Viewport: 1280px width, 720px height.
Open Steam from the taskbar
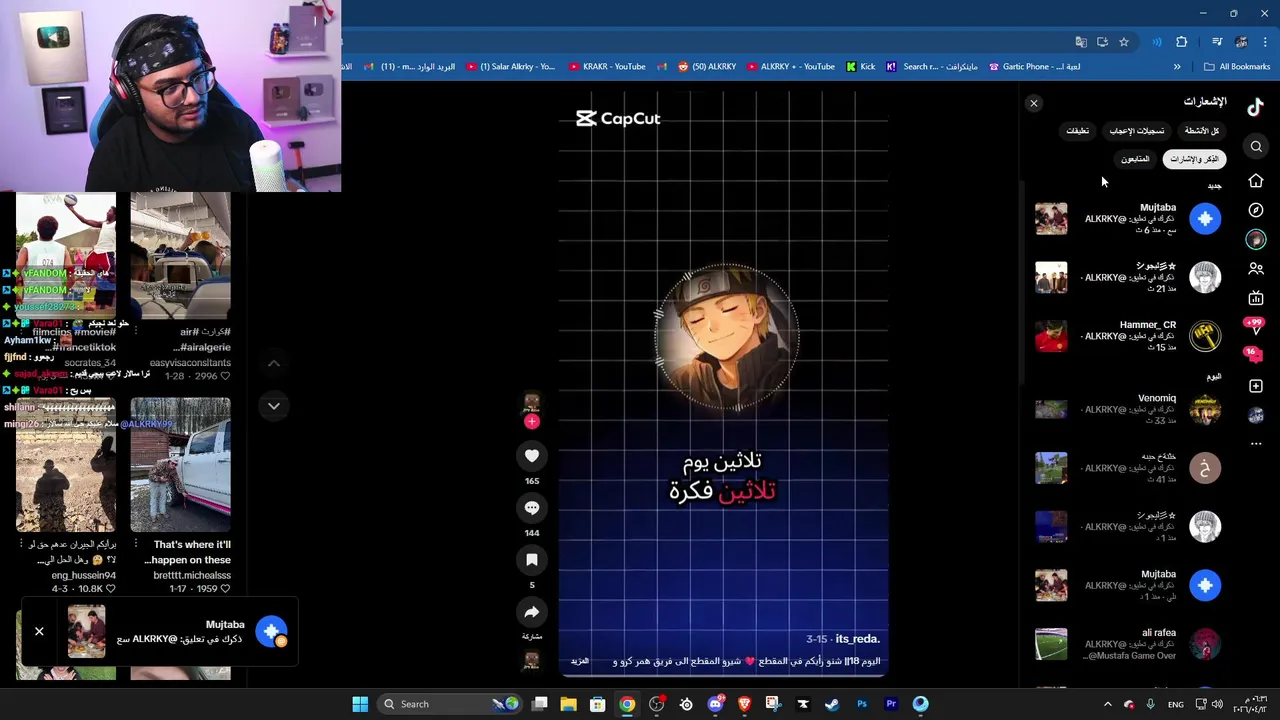[x=832, y=704]
